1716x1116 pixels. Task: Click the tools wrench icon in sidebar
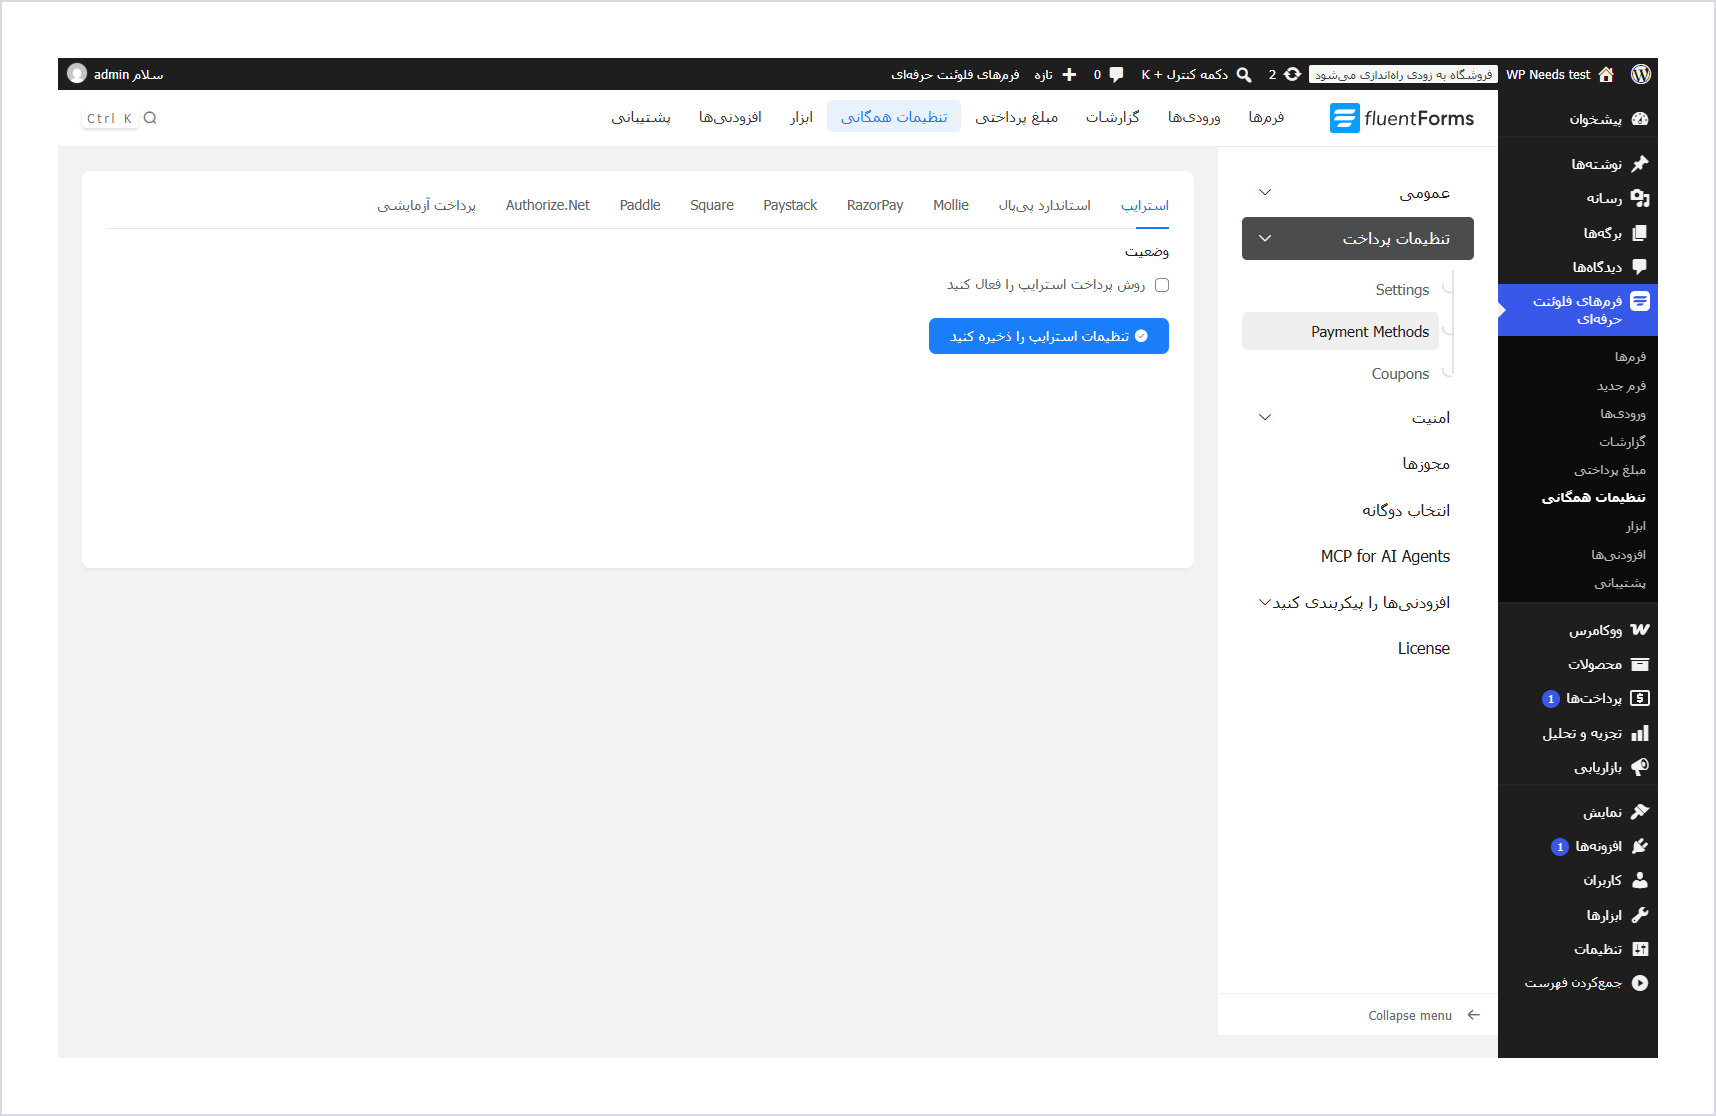pos(1640,915)
